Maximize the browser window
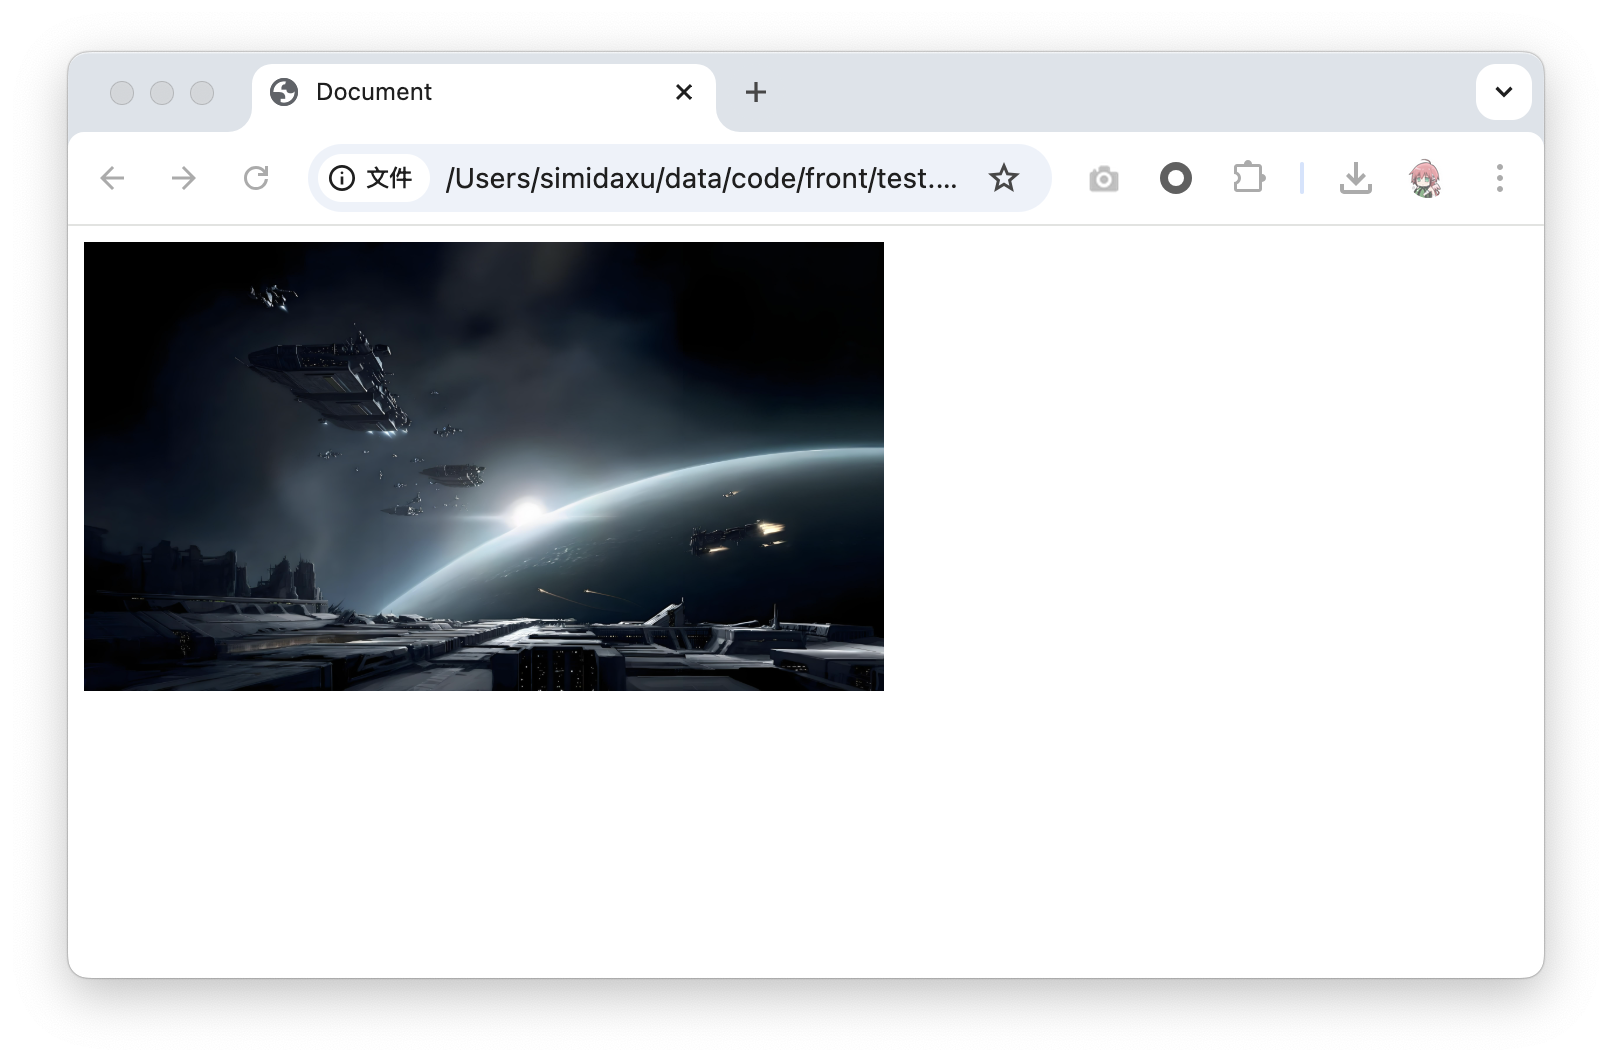Image resolution: width=1612 pixels, height=1062 pixels. pos(202,93)
